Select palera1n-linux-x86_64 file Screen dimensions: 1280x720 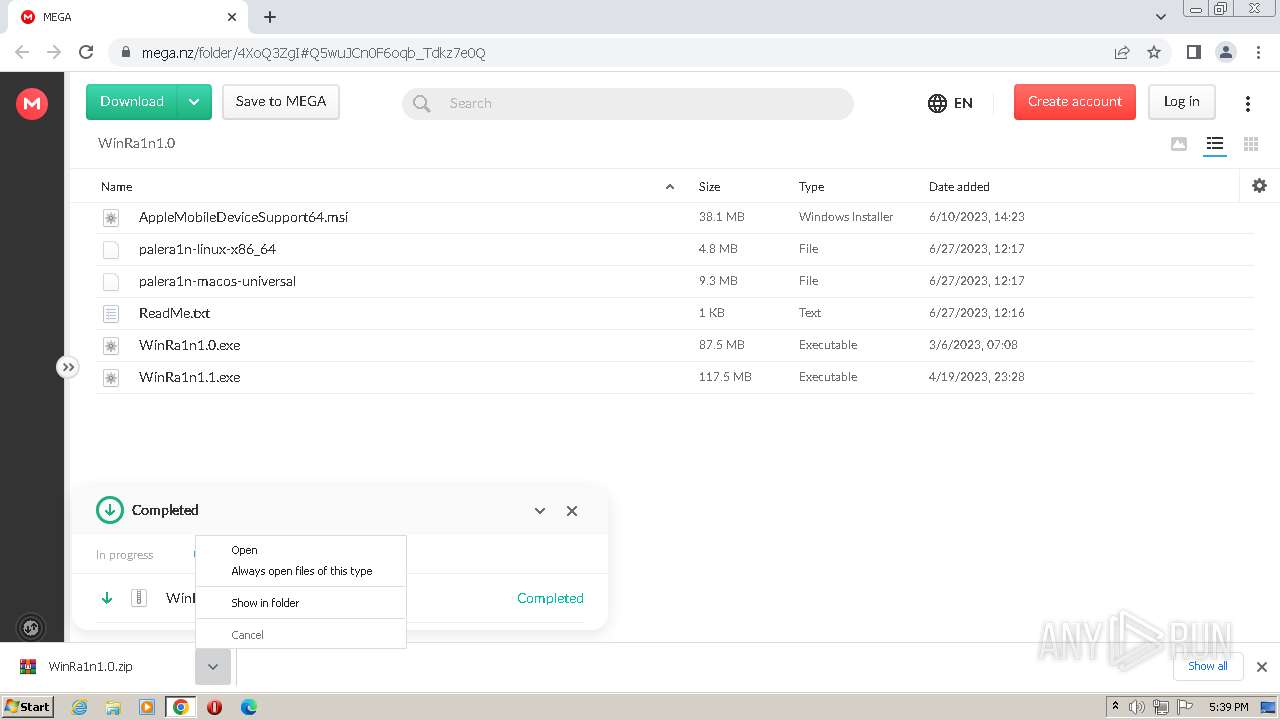(675, 249)
